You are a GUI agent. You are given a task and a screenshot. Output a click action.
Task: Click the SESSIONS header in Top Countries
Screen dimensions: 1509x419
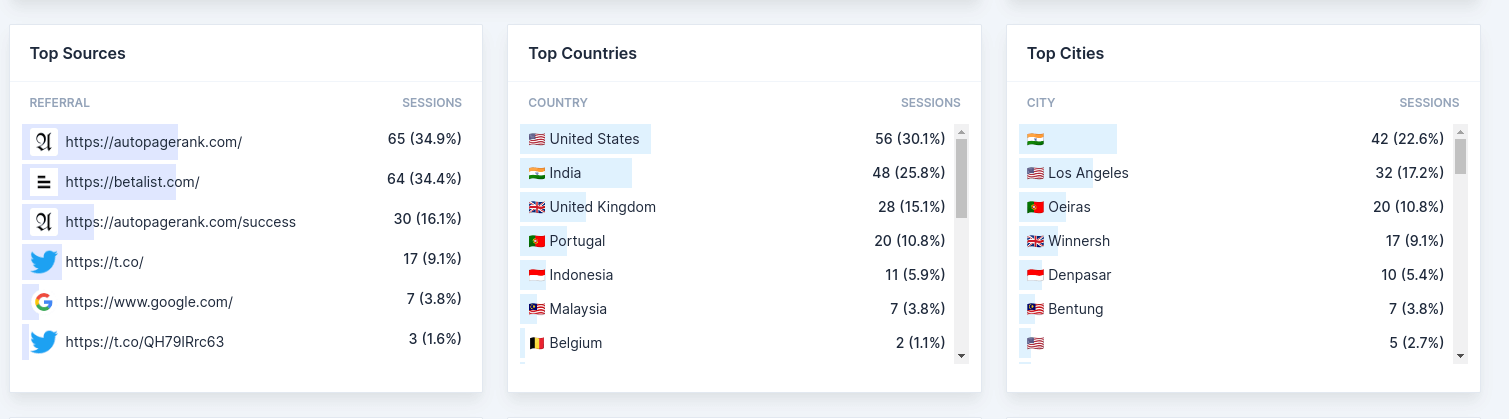click(x=931, y=103)
